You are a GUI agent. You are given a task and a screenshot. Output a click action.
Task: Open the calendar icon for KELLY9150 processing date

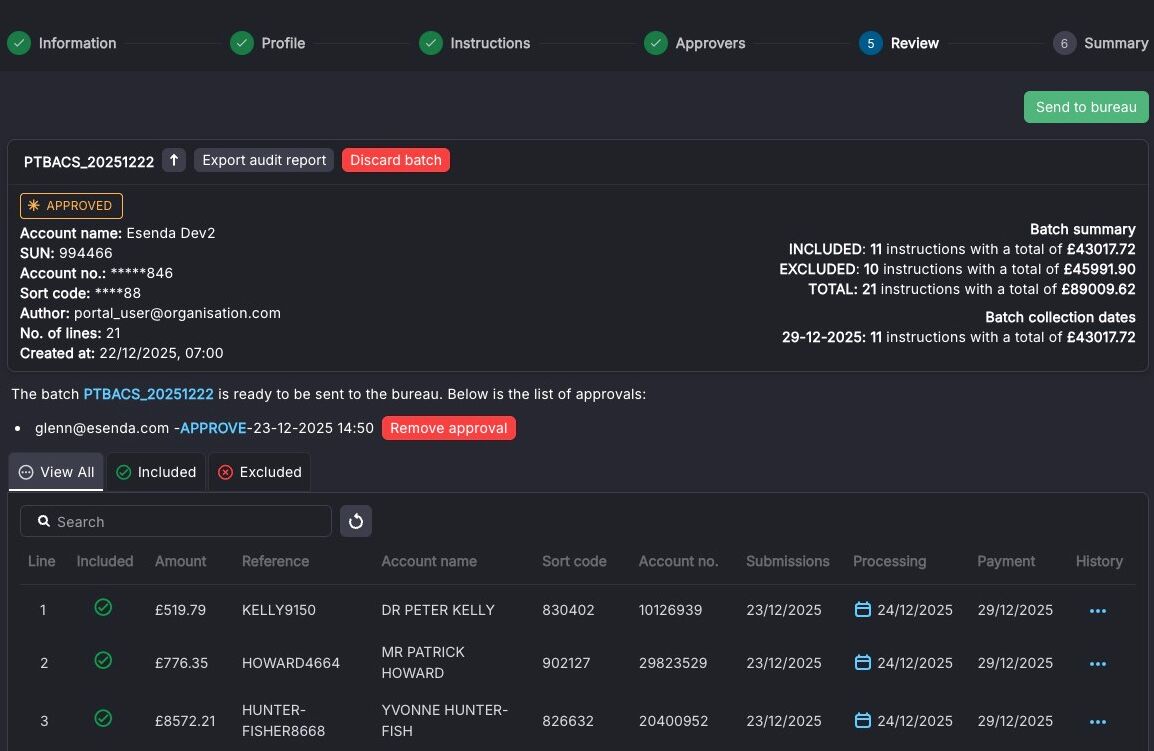(863, 610)
